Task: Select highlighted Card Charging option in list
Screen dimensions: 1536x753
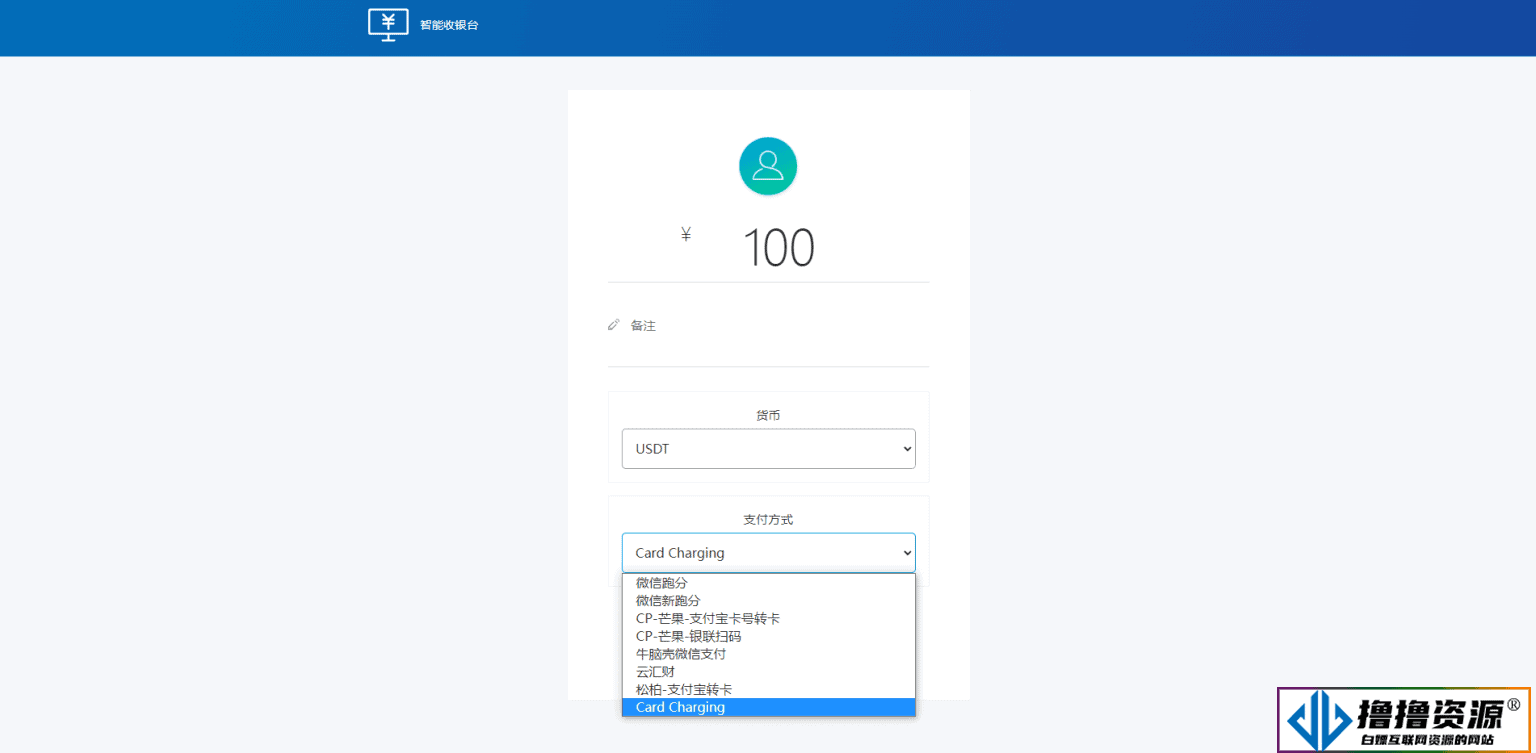Action: click(x=768, y=707)
